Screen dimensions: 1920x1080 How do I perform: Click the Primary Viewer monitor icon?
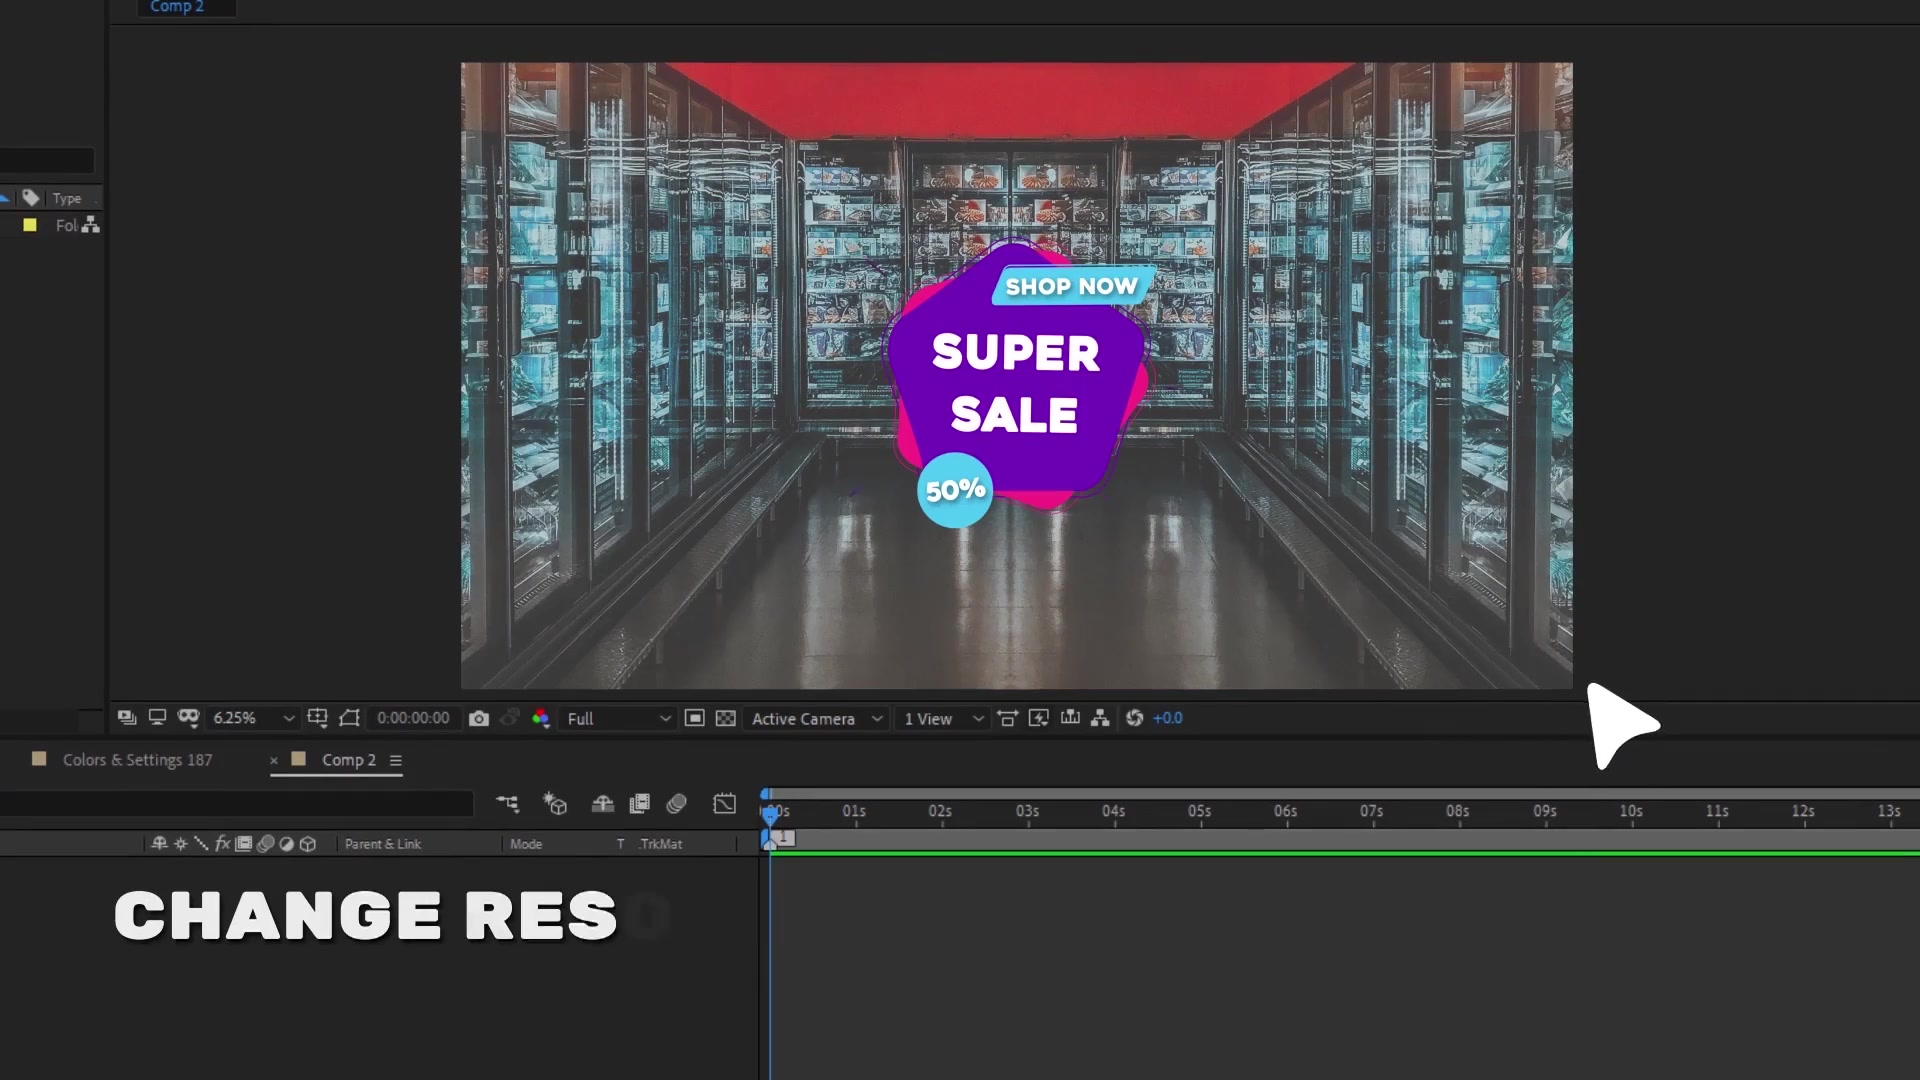point(157,718)
